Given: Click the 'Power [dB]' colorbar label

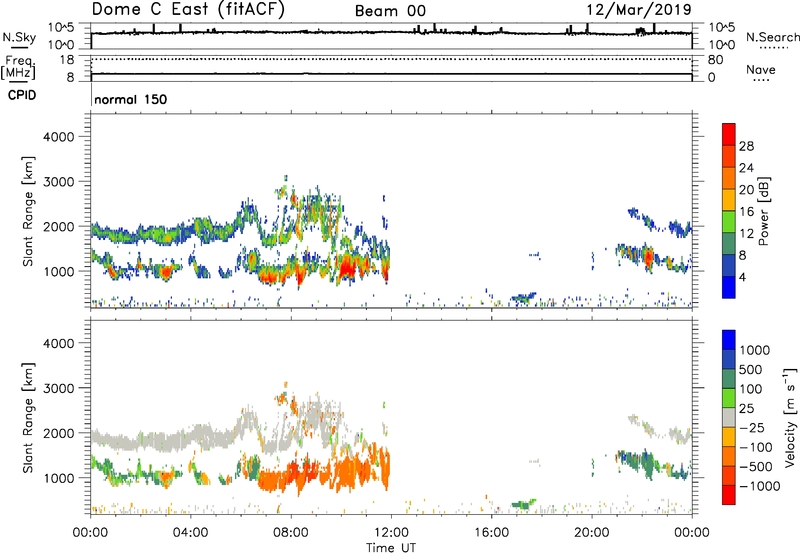Looking at the screenshot, I should point(763,211).
